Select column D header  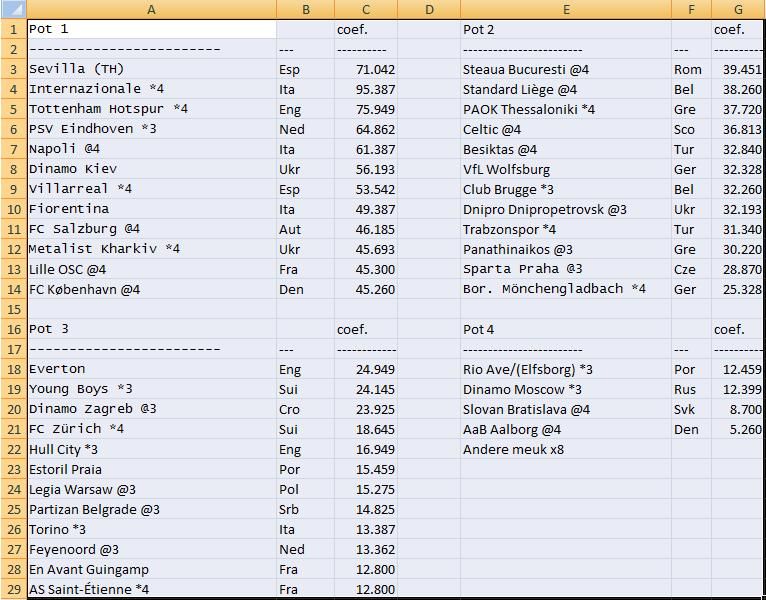pyautogui.click(x=429, y=9)
